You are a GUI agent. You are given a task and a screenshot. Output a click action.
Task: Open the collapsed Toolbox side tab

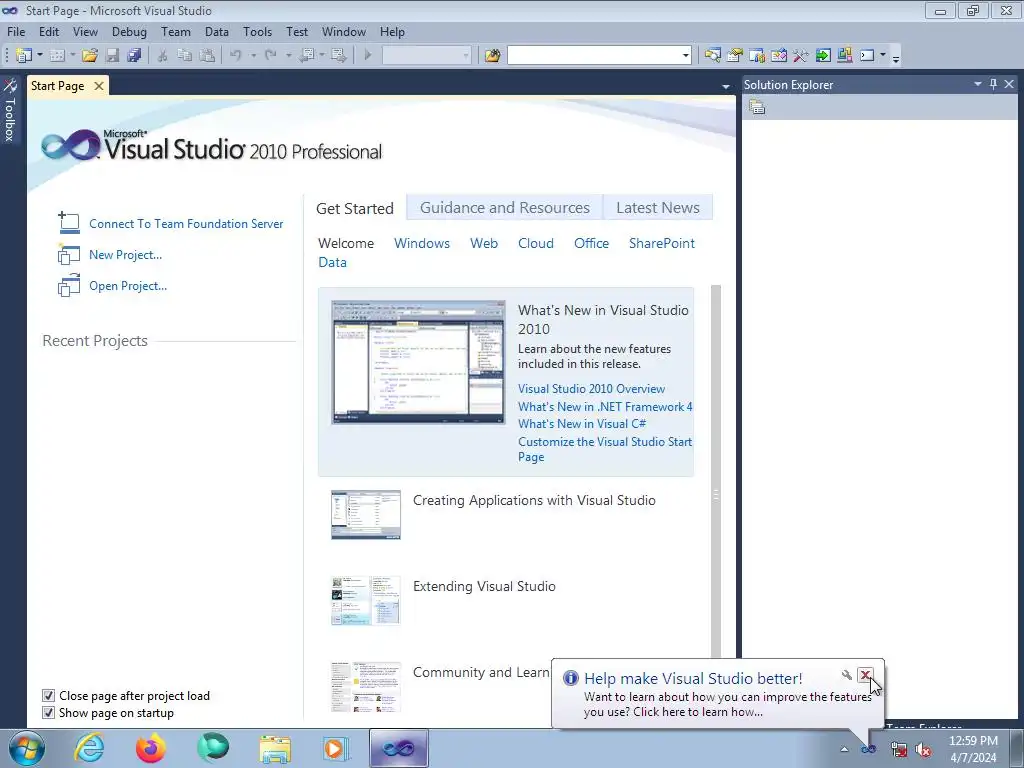pos(10,110)
